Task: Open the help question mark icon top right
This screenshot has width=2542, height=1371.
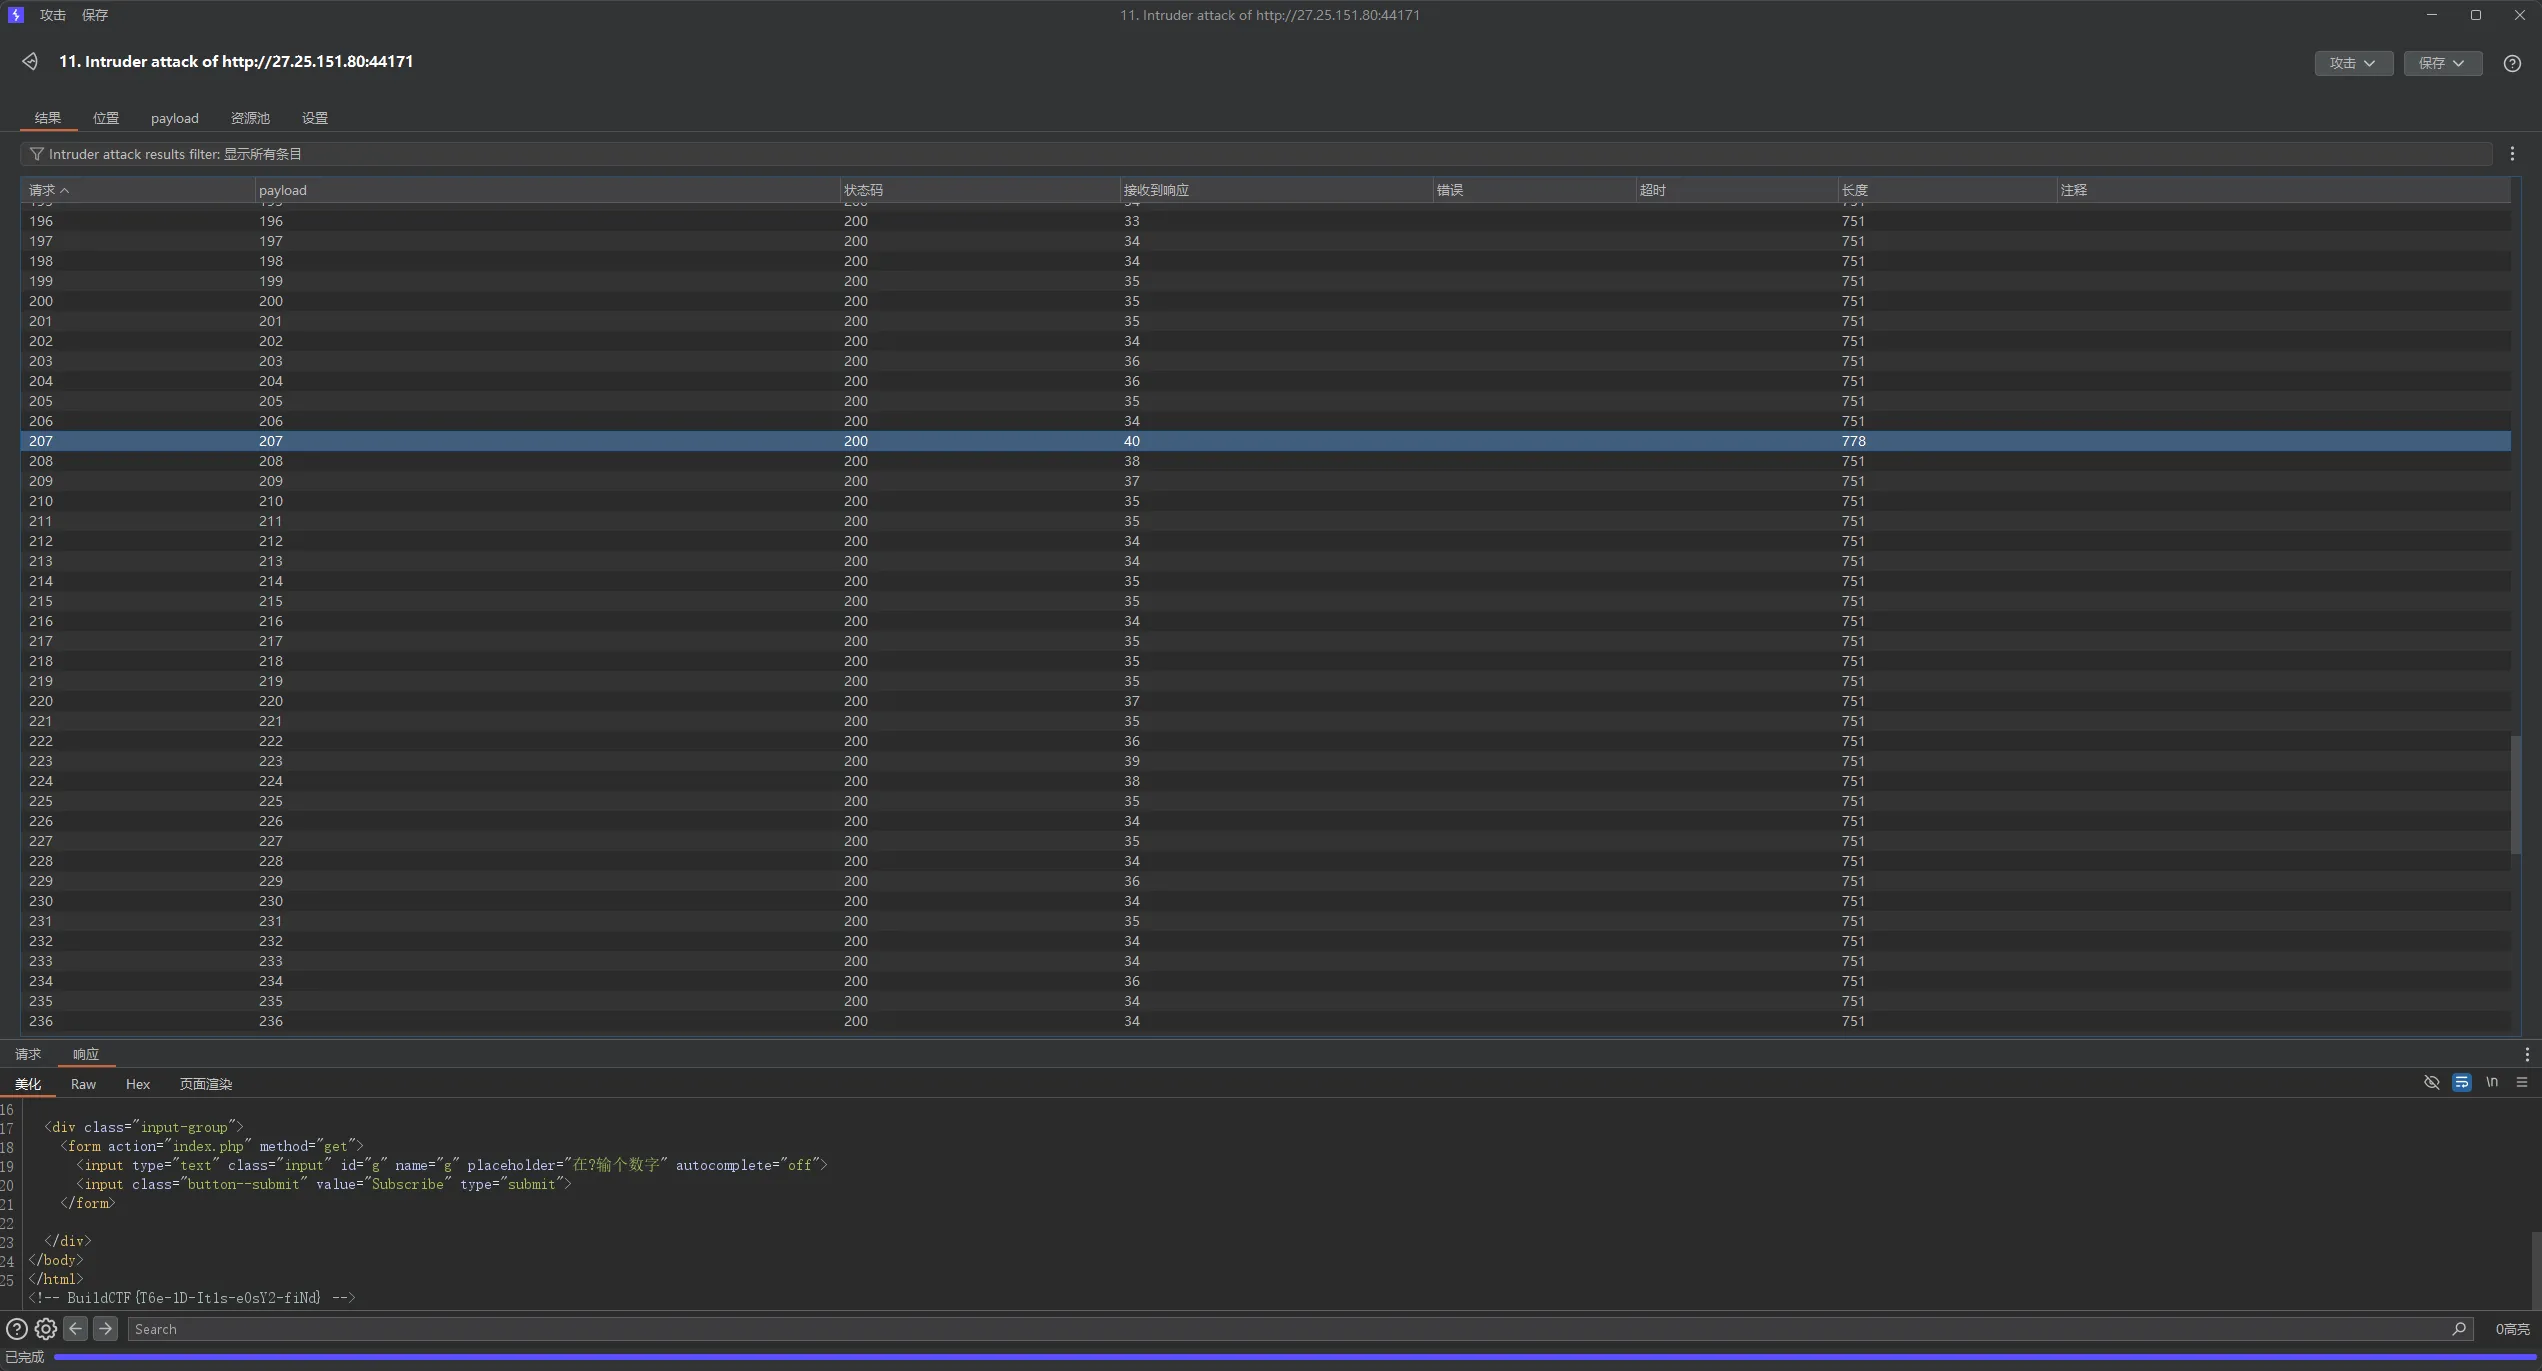Action: coord(2512,63)
